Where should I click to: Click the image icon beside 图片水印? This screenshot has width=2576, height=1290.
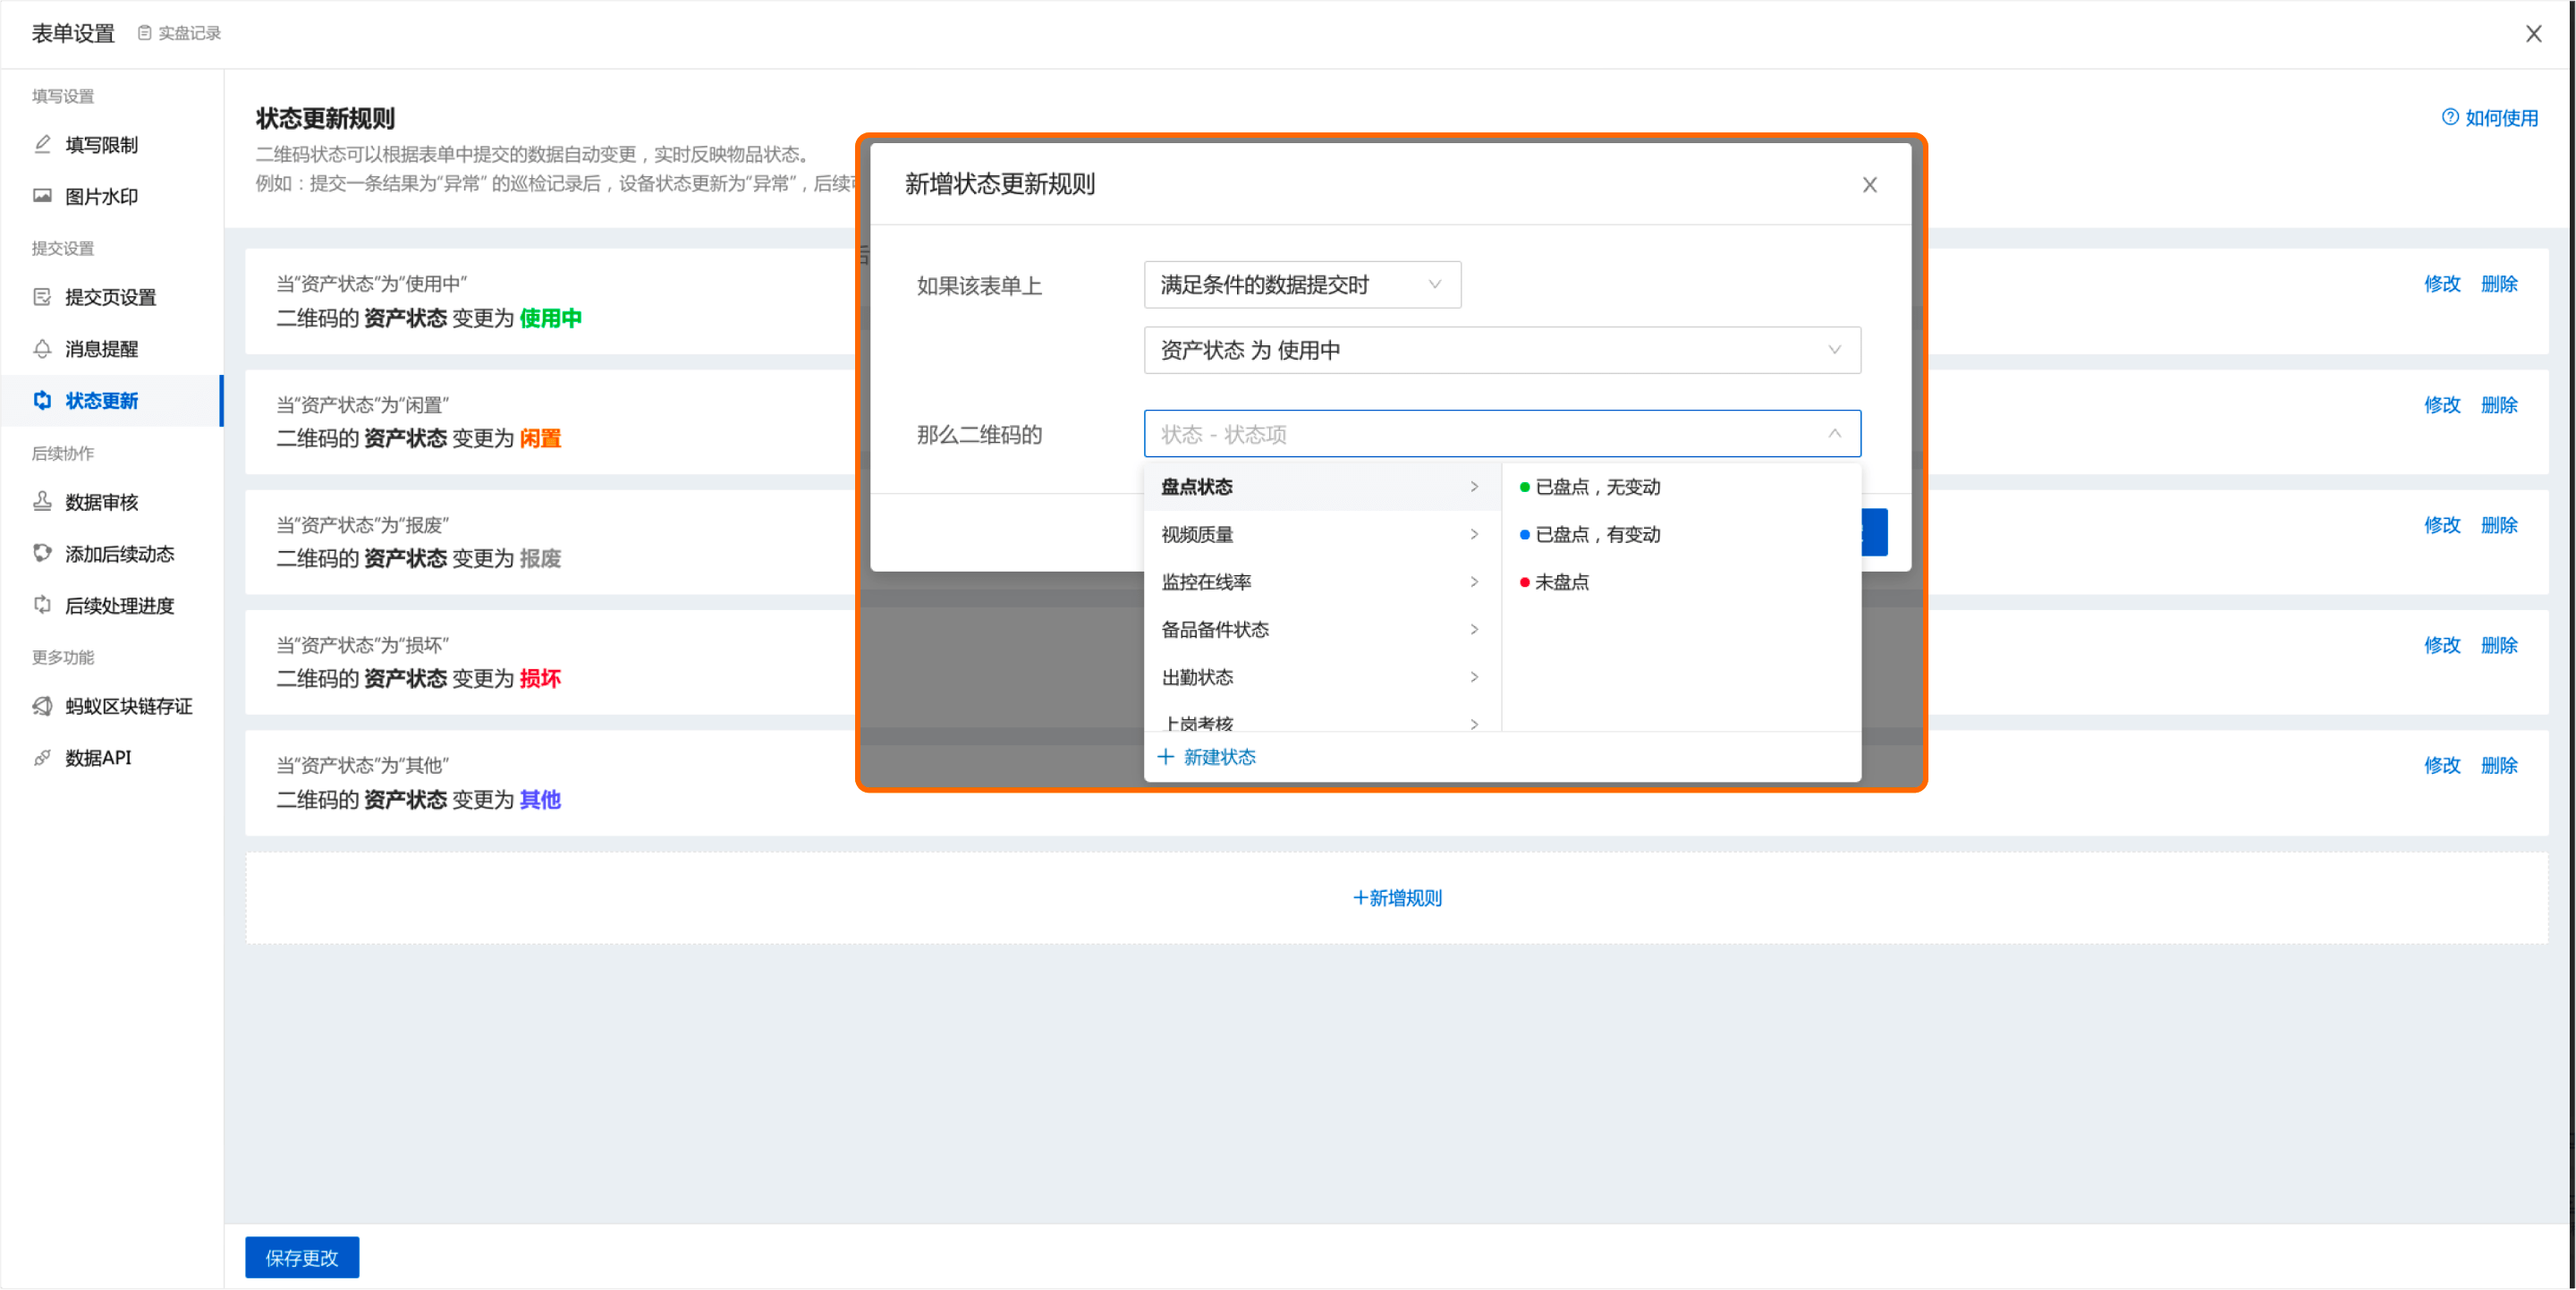coord(42,196)
